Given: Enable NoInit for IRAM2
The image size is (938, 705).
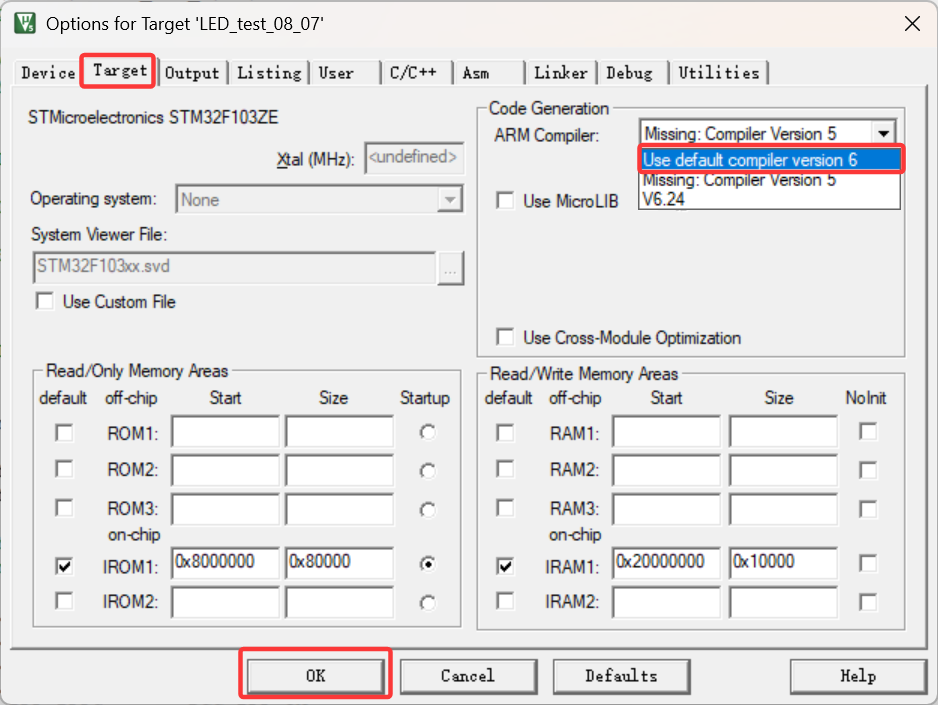Looking at the screenshot, I should pyautogui.click(x=868, y=602).
